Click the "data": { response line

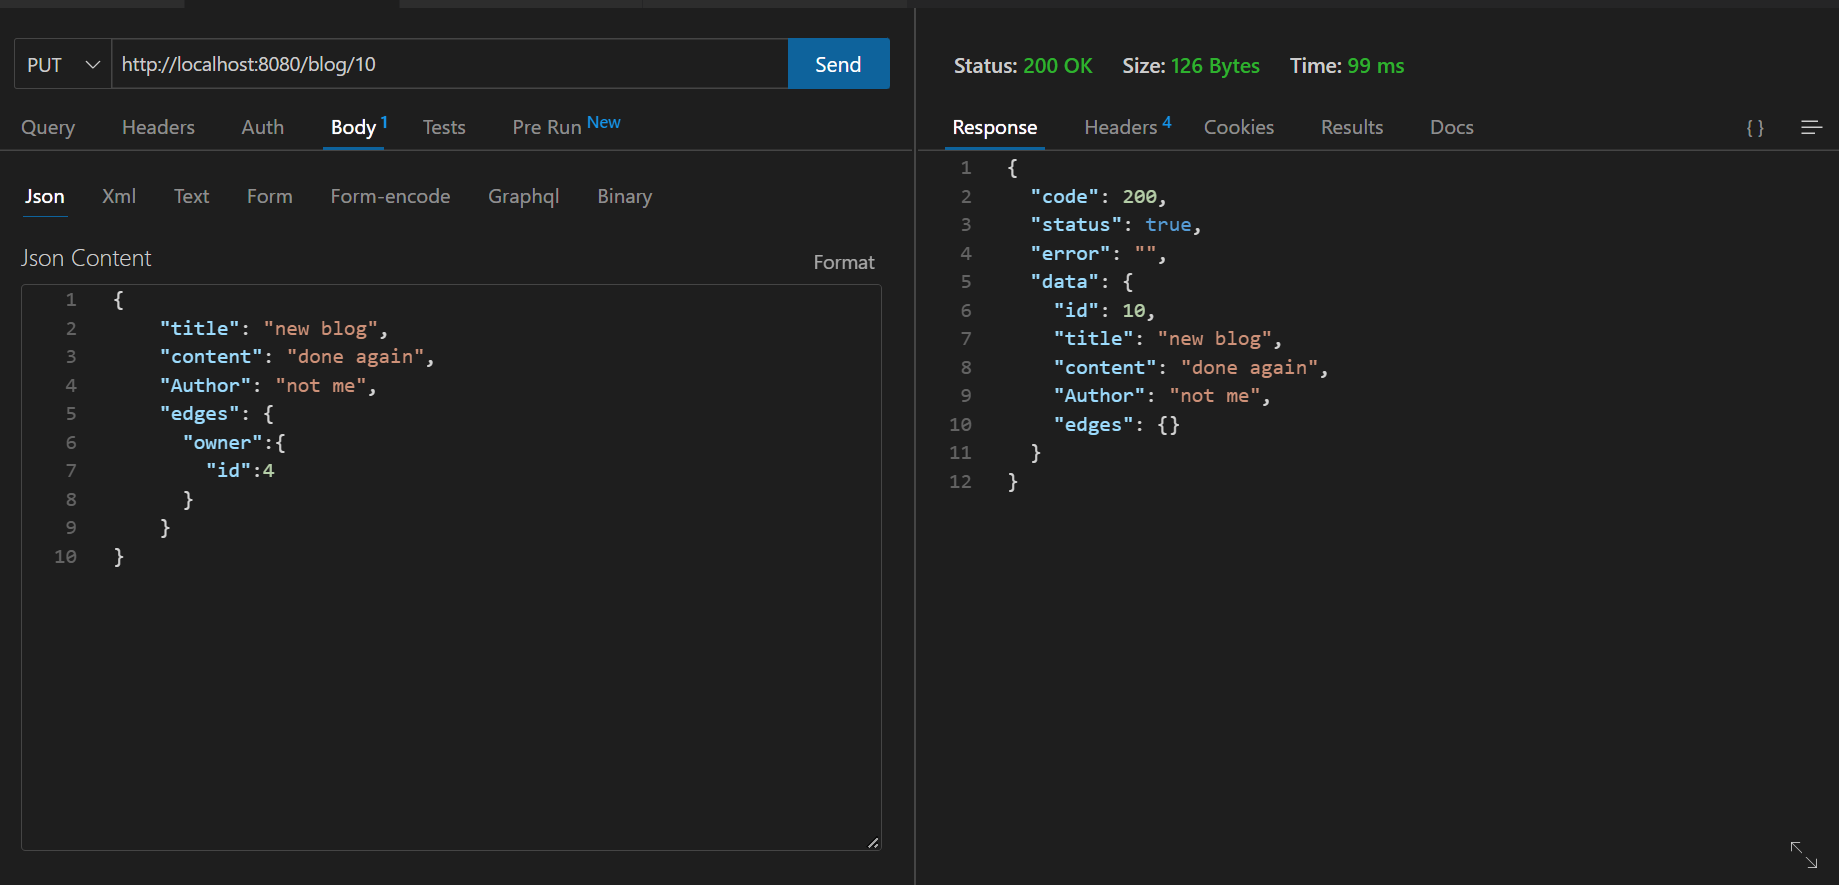click(1082, 281)
